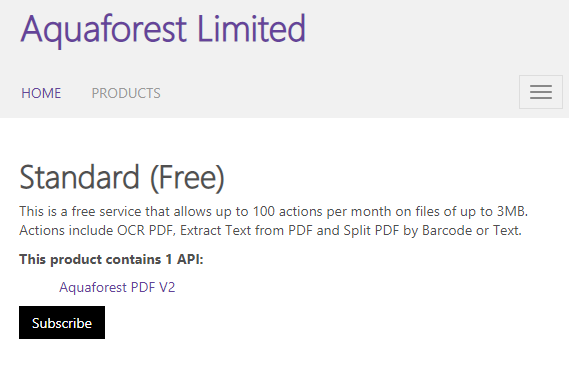Open the hamburger navigation menu
The height and width of the screenshot is (366, 569).
[541, 92]
